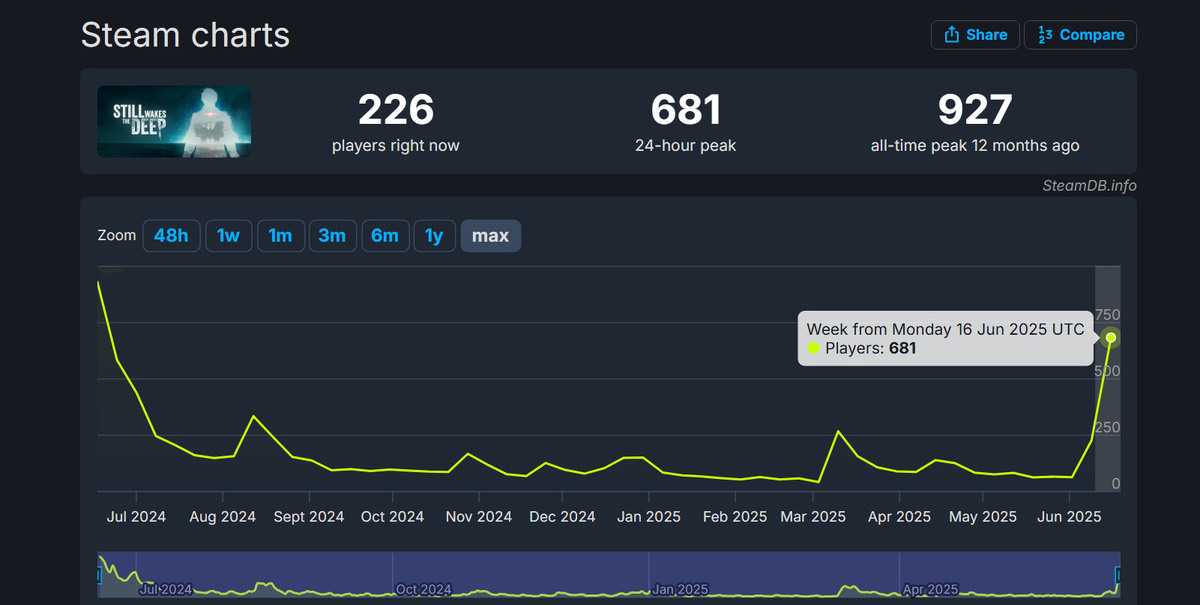1200x605 pixels.
Task: Select the 1w zoom range
Action: coord(228,235)
